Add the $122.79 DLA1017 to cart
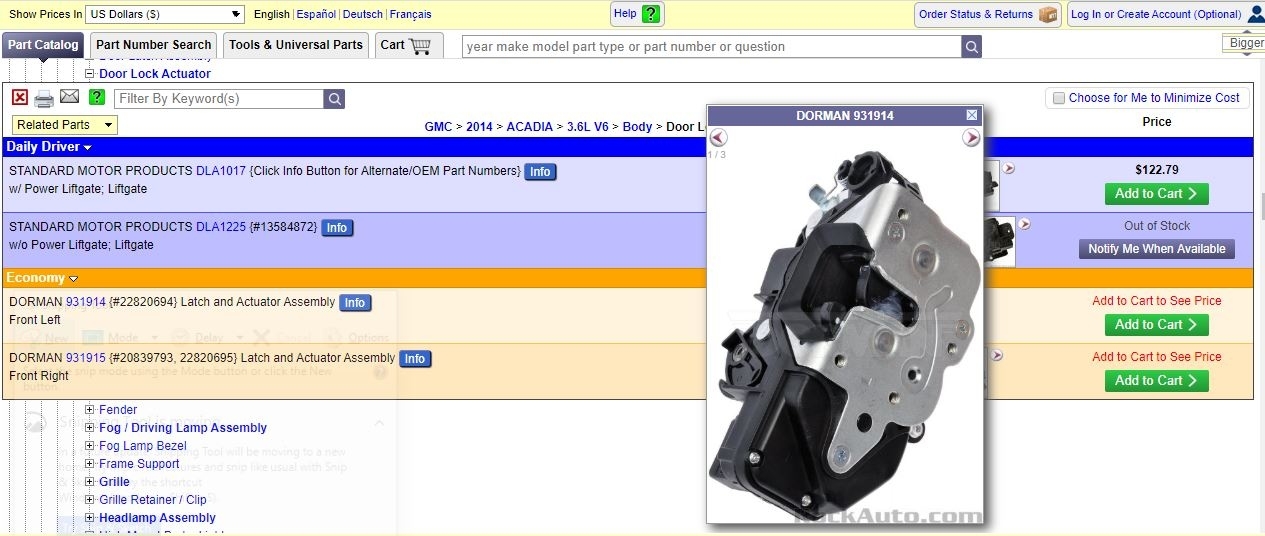Viewport: 1265px width, 536px height. (1156, 194)
